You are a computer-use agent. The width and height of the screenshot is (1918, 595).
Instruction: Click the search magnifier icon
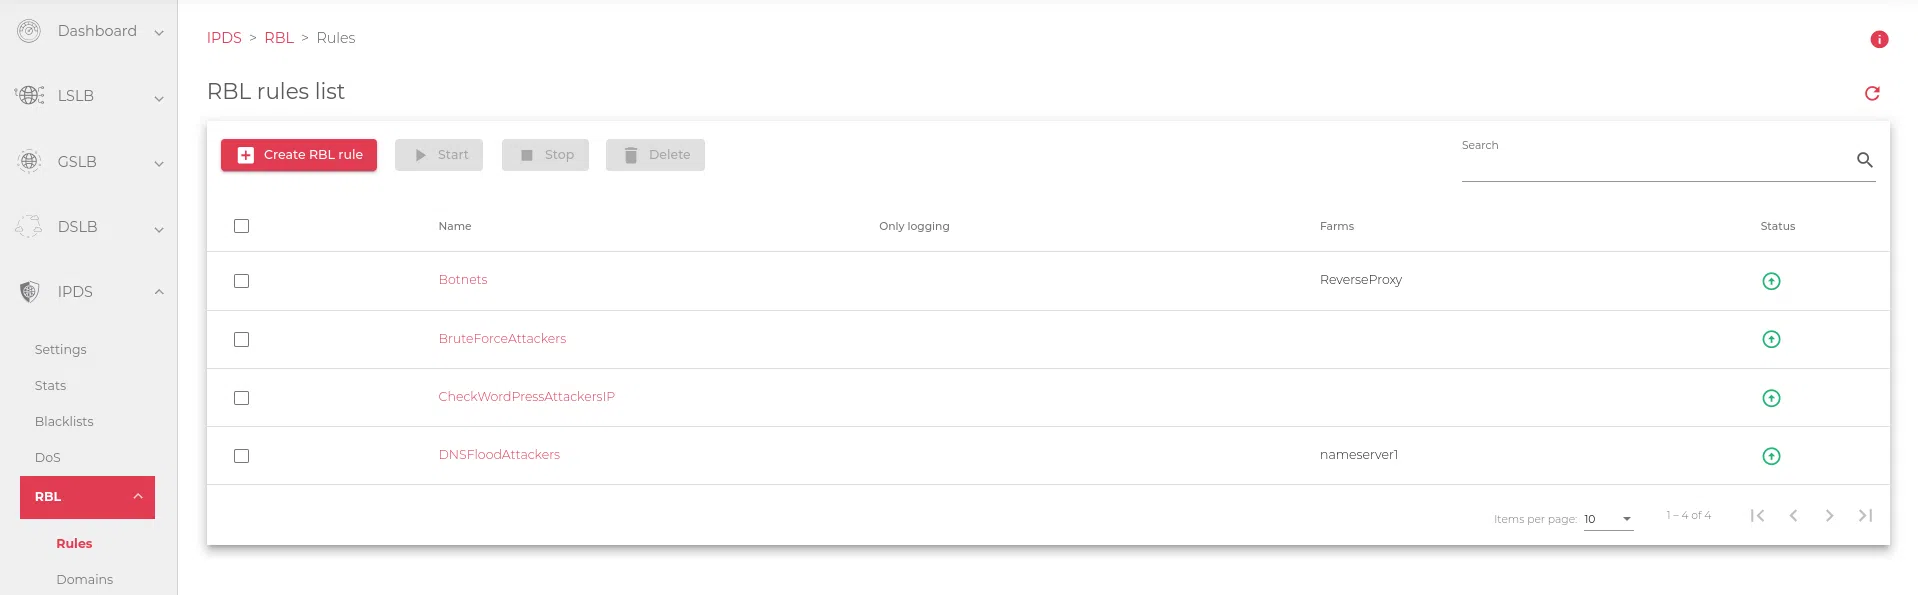click(x=1864, y=160)
